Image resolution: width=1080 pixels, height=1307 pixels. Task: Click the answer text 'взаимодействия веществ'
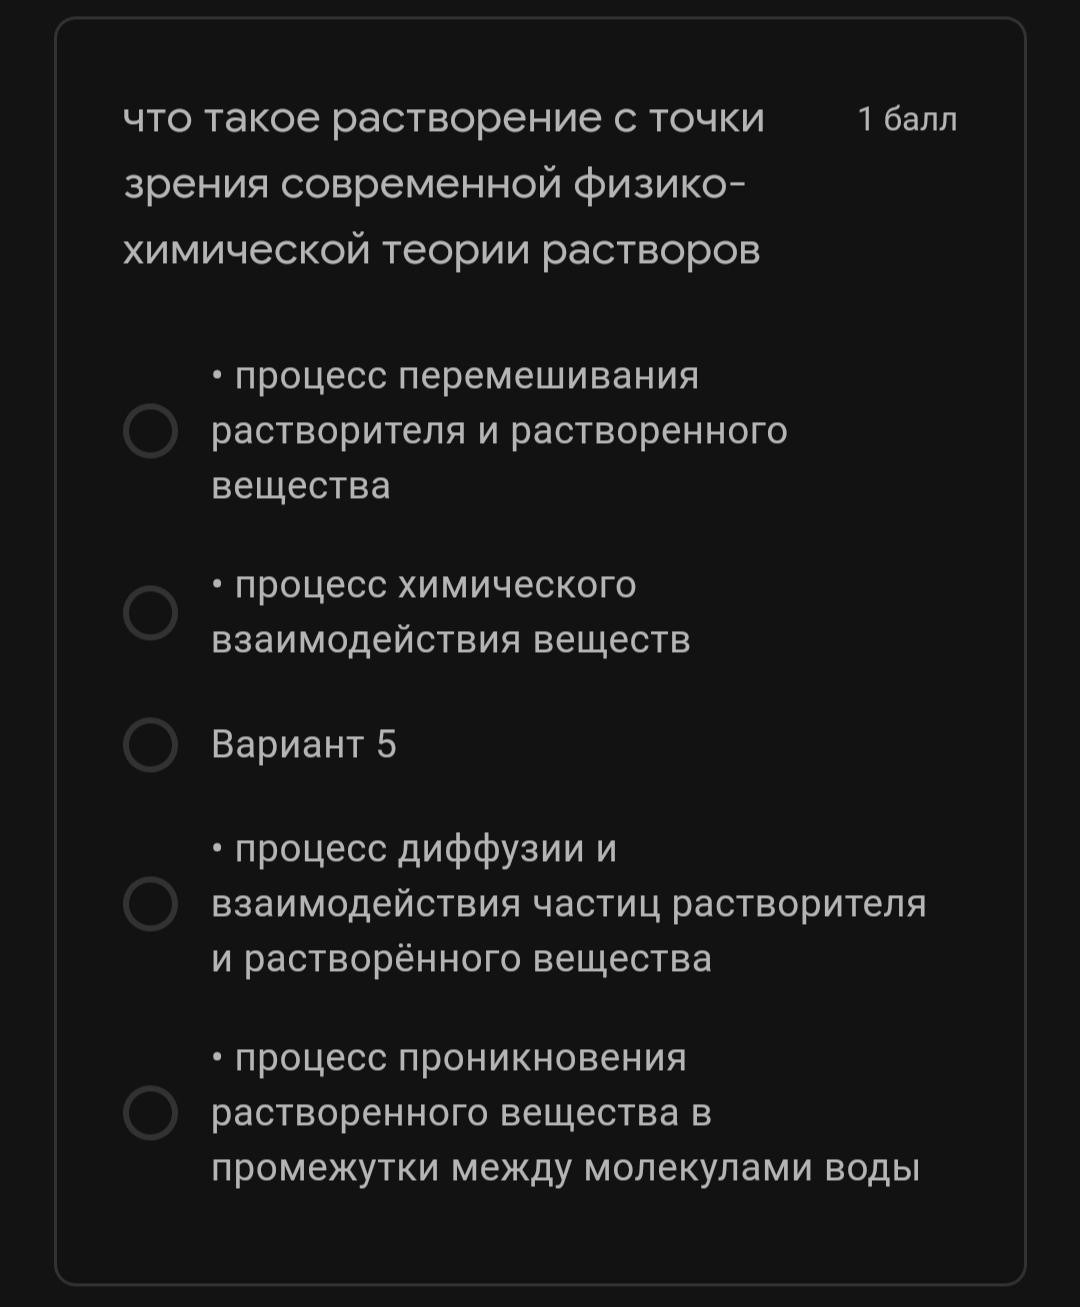coord(451,640)
